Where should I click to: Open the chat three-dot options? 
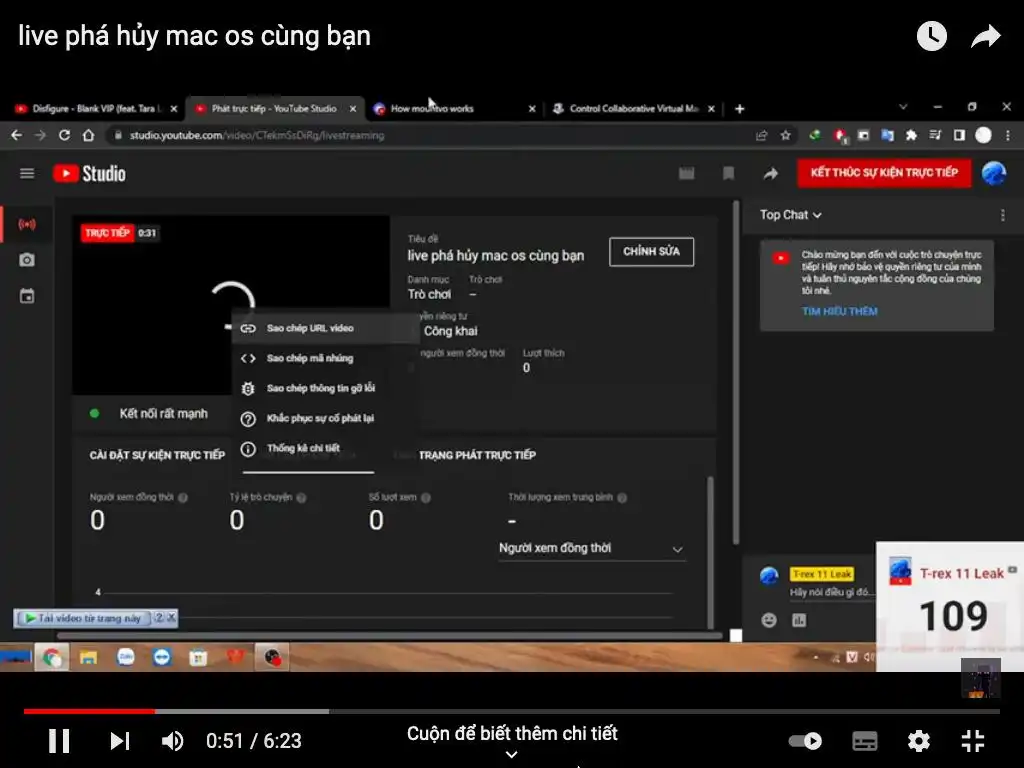[x=1002, y=215]
